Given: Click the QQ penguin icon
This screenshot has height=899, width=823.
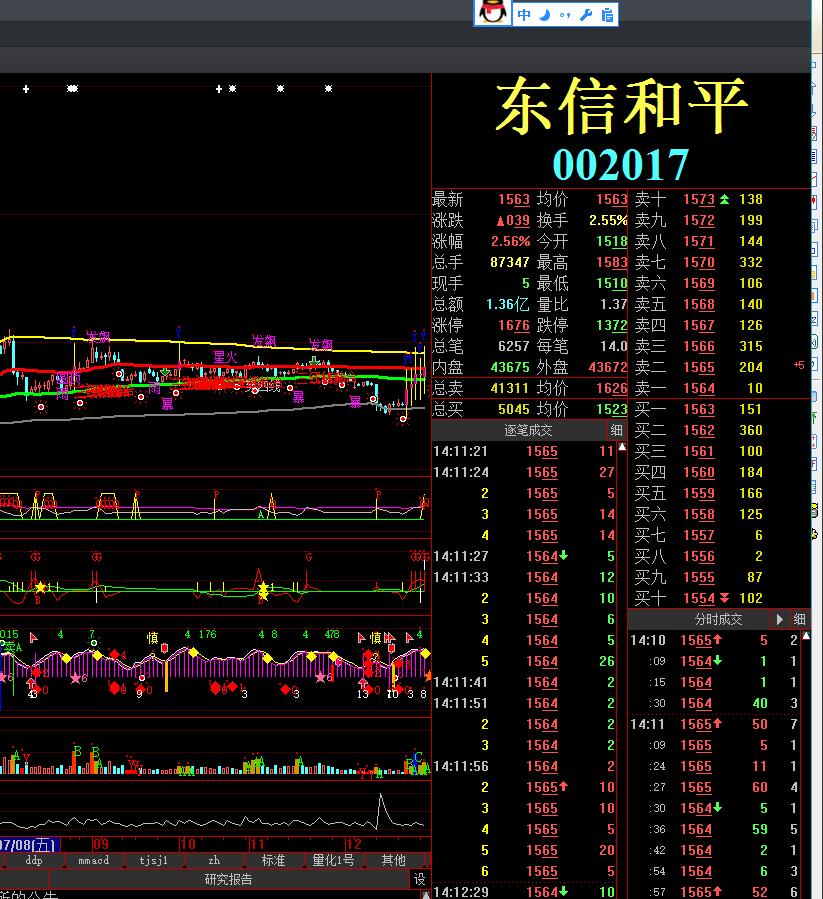Looking at the screenshot, I should pos(493,12).
